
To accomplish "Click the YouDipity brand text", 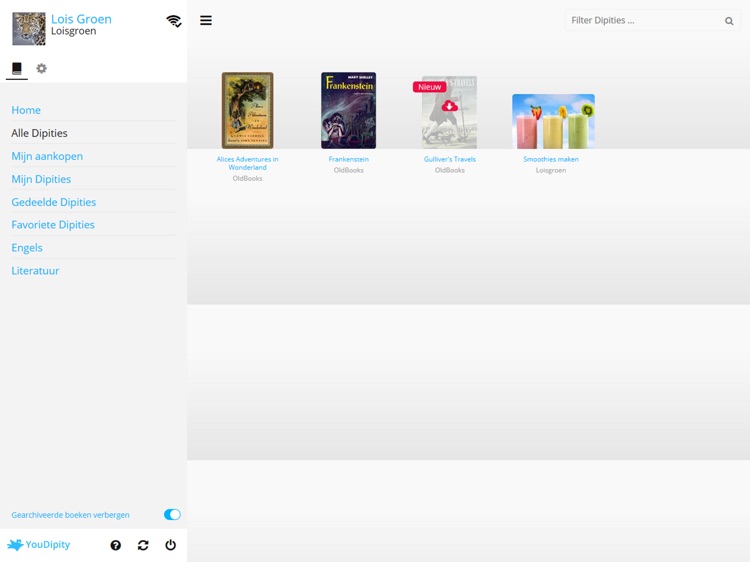I will pos(48,544).
